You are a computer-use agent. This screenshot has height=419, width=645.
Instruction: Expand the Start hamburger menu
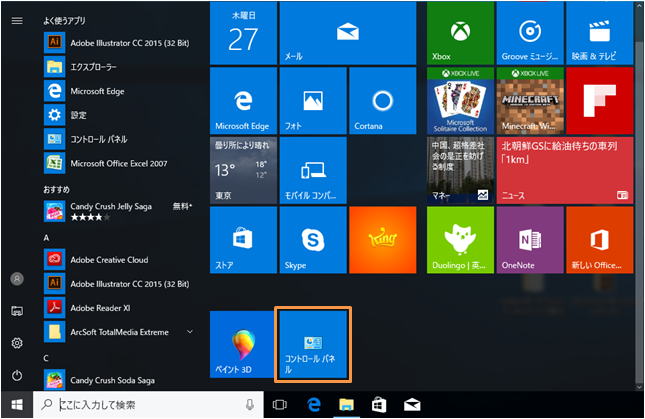click(17, 21)
